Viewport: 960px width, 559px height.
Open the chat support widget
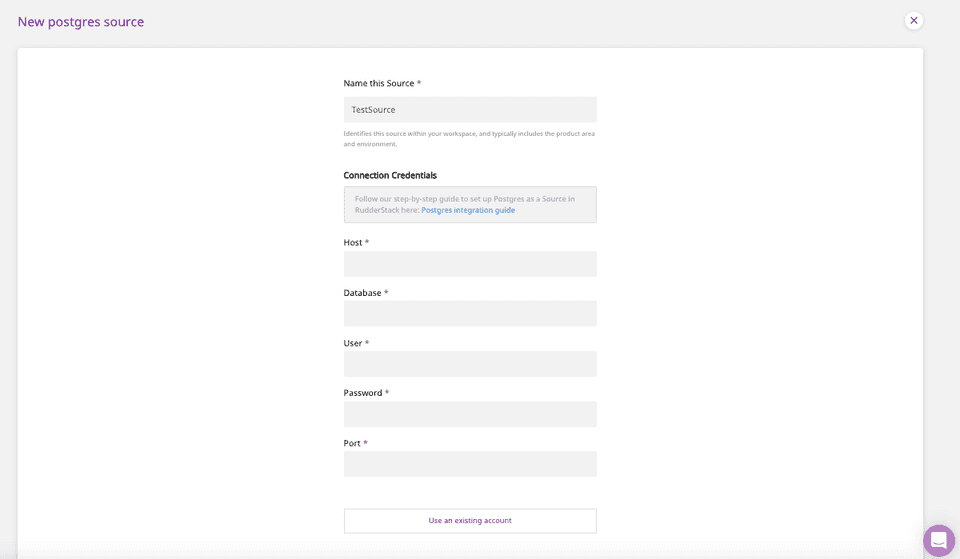(938, 540)
